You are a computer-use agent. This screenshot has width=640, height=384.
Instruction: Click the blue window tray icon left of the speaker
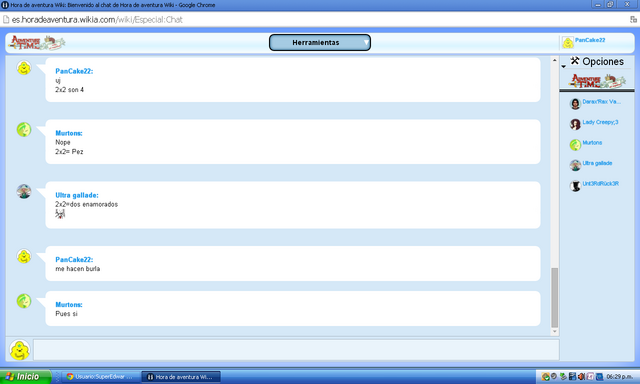coord(572,377)
